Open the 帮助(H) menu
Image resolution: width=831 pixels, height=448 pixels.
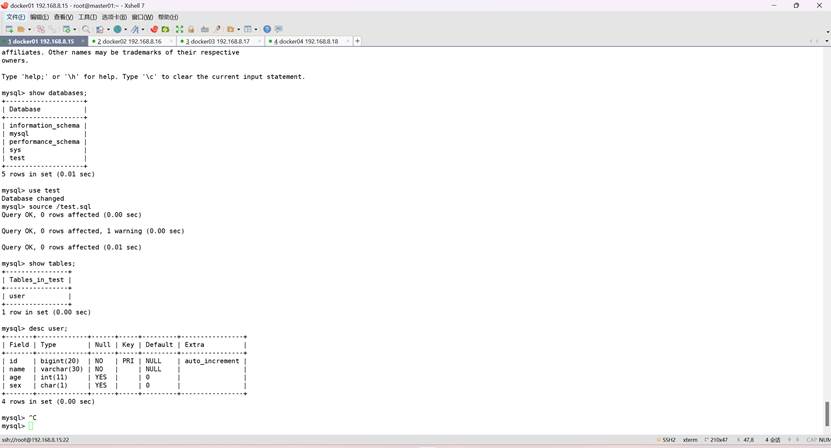168,17
